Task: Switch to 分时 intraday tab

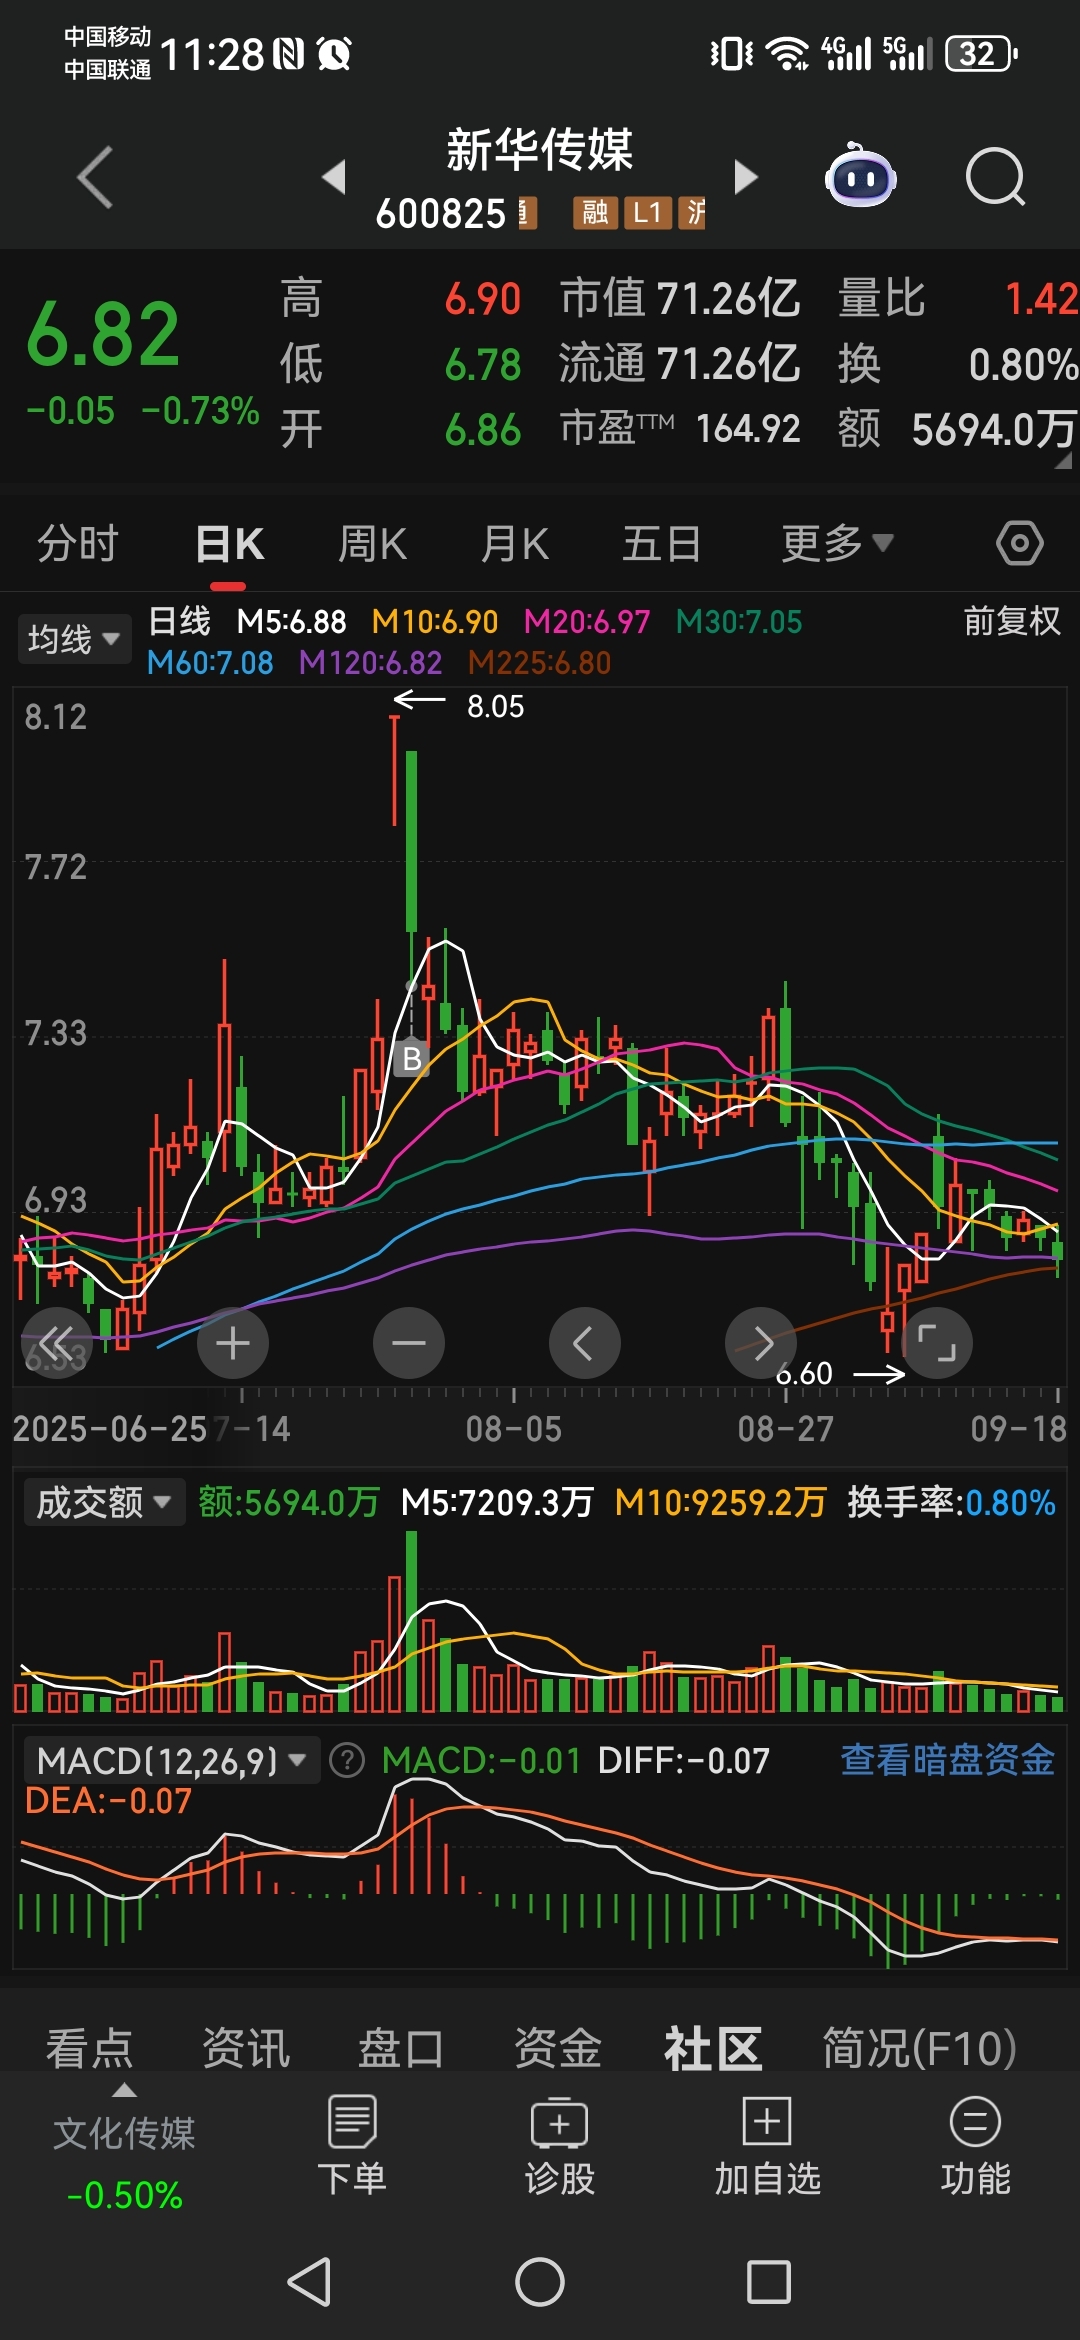Action: pos(78,544)
